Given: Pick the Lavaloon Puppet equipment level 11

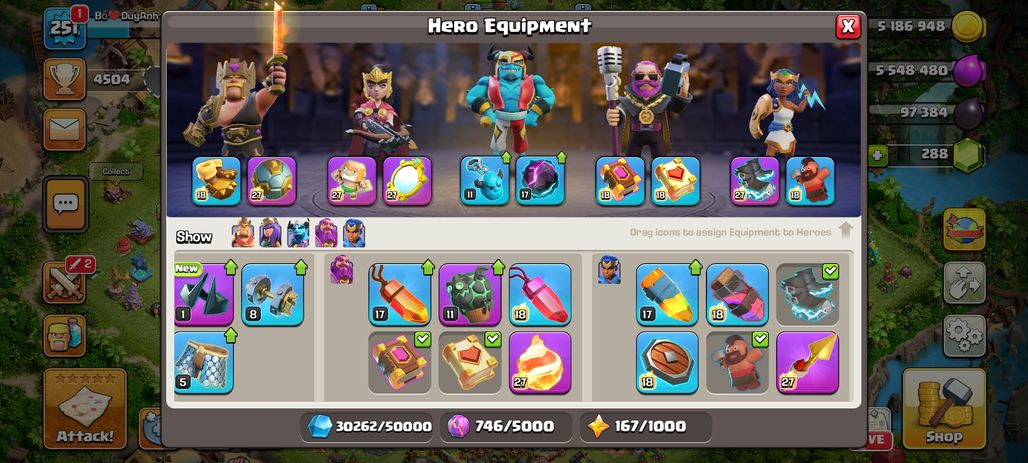Looking at the screenshot, I should click(469, 294).
